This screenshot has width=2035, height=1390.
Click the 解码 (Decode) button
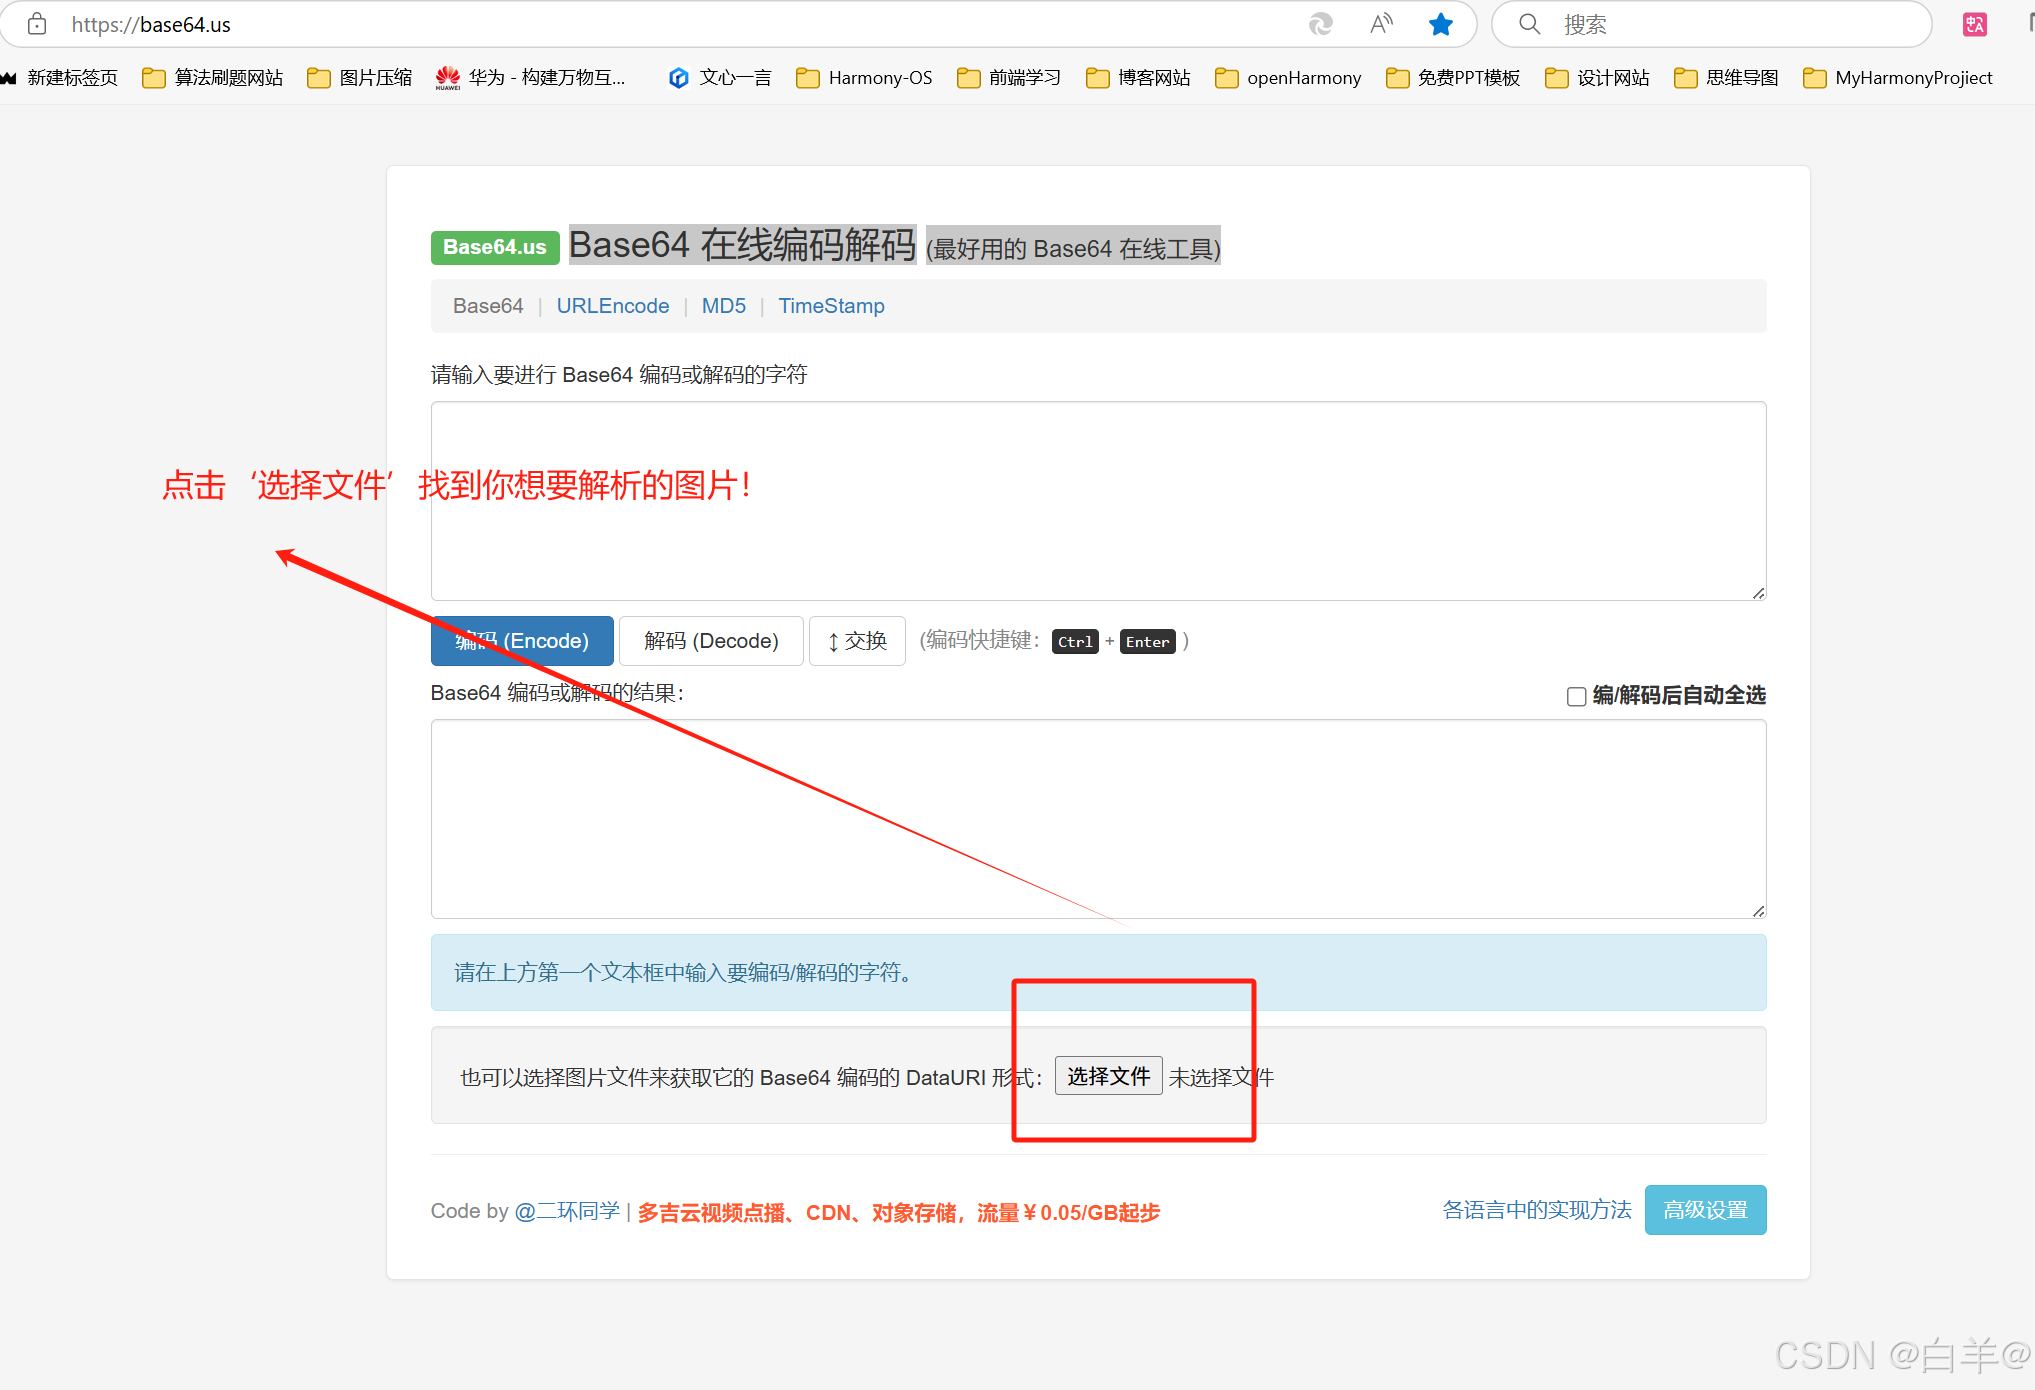711,641
